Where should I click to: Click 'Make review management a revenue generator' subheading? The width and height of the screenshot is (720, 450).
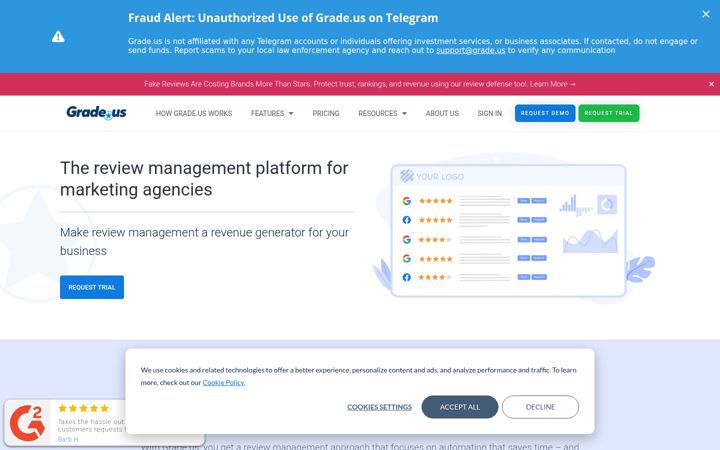(204, 242)
